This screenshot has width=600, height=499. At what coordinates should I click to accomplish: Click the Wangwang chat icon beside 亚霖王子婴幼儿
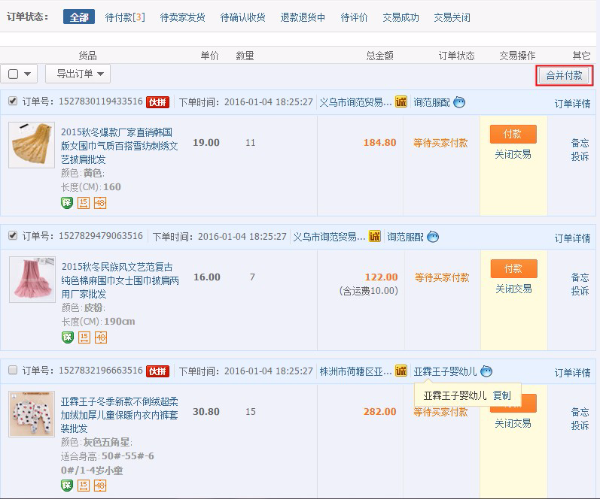click(487, 371)
